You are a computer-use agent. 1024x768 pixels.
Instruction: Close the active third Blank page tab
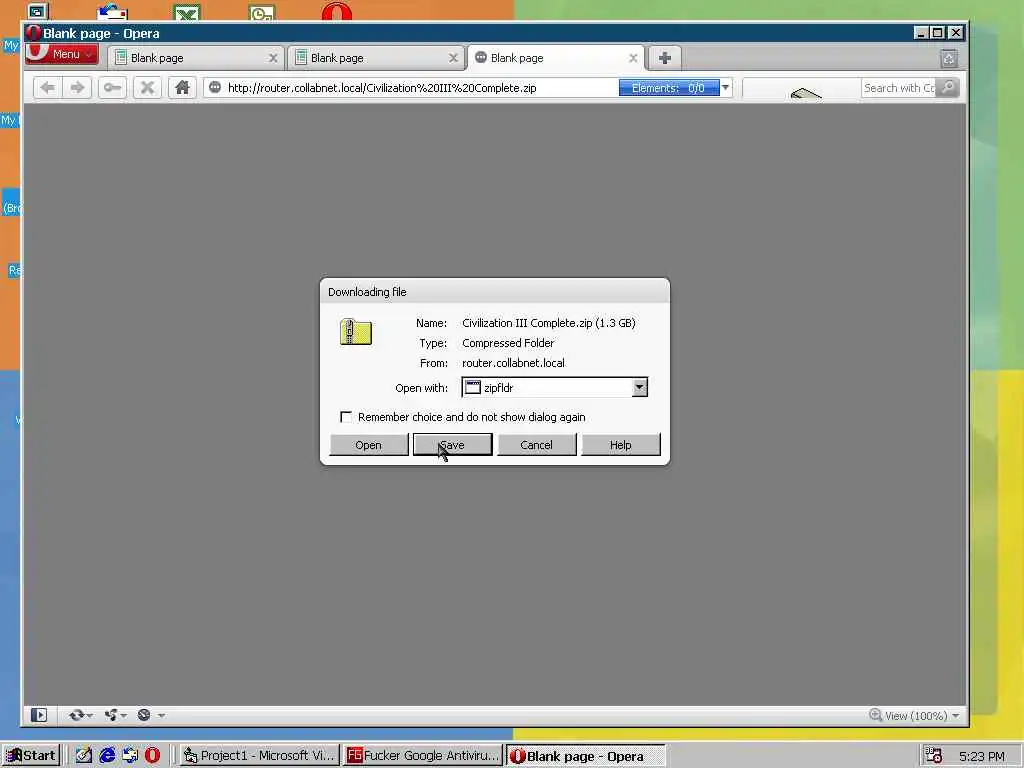[x=633, y=58]
